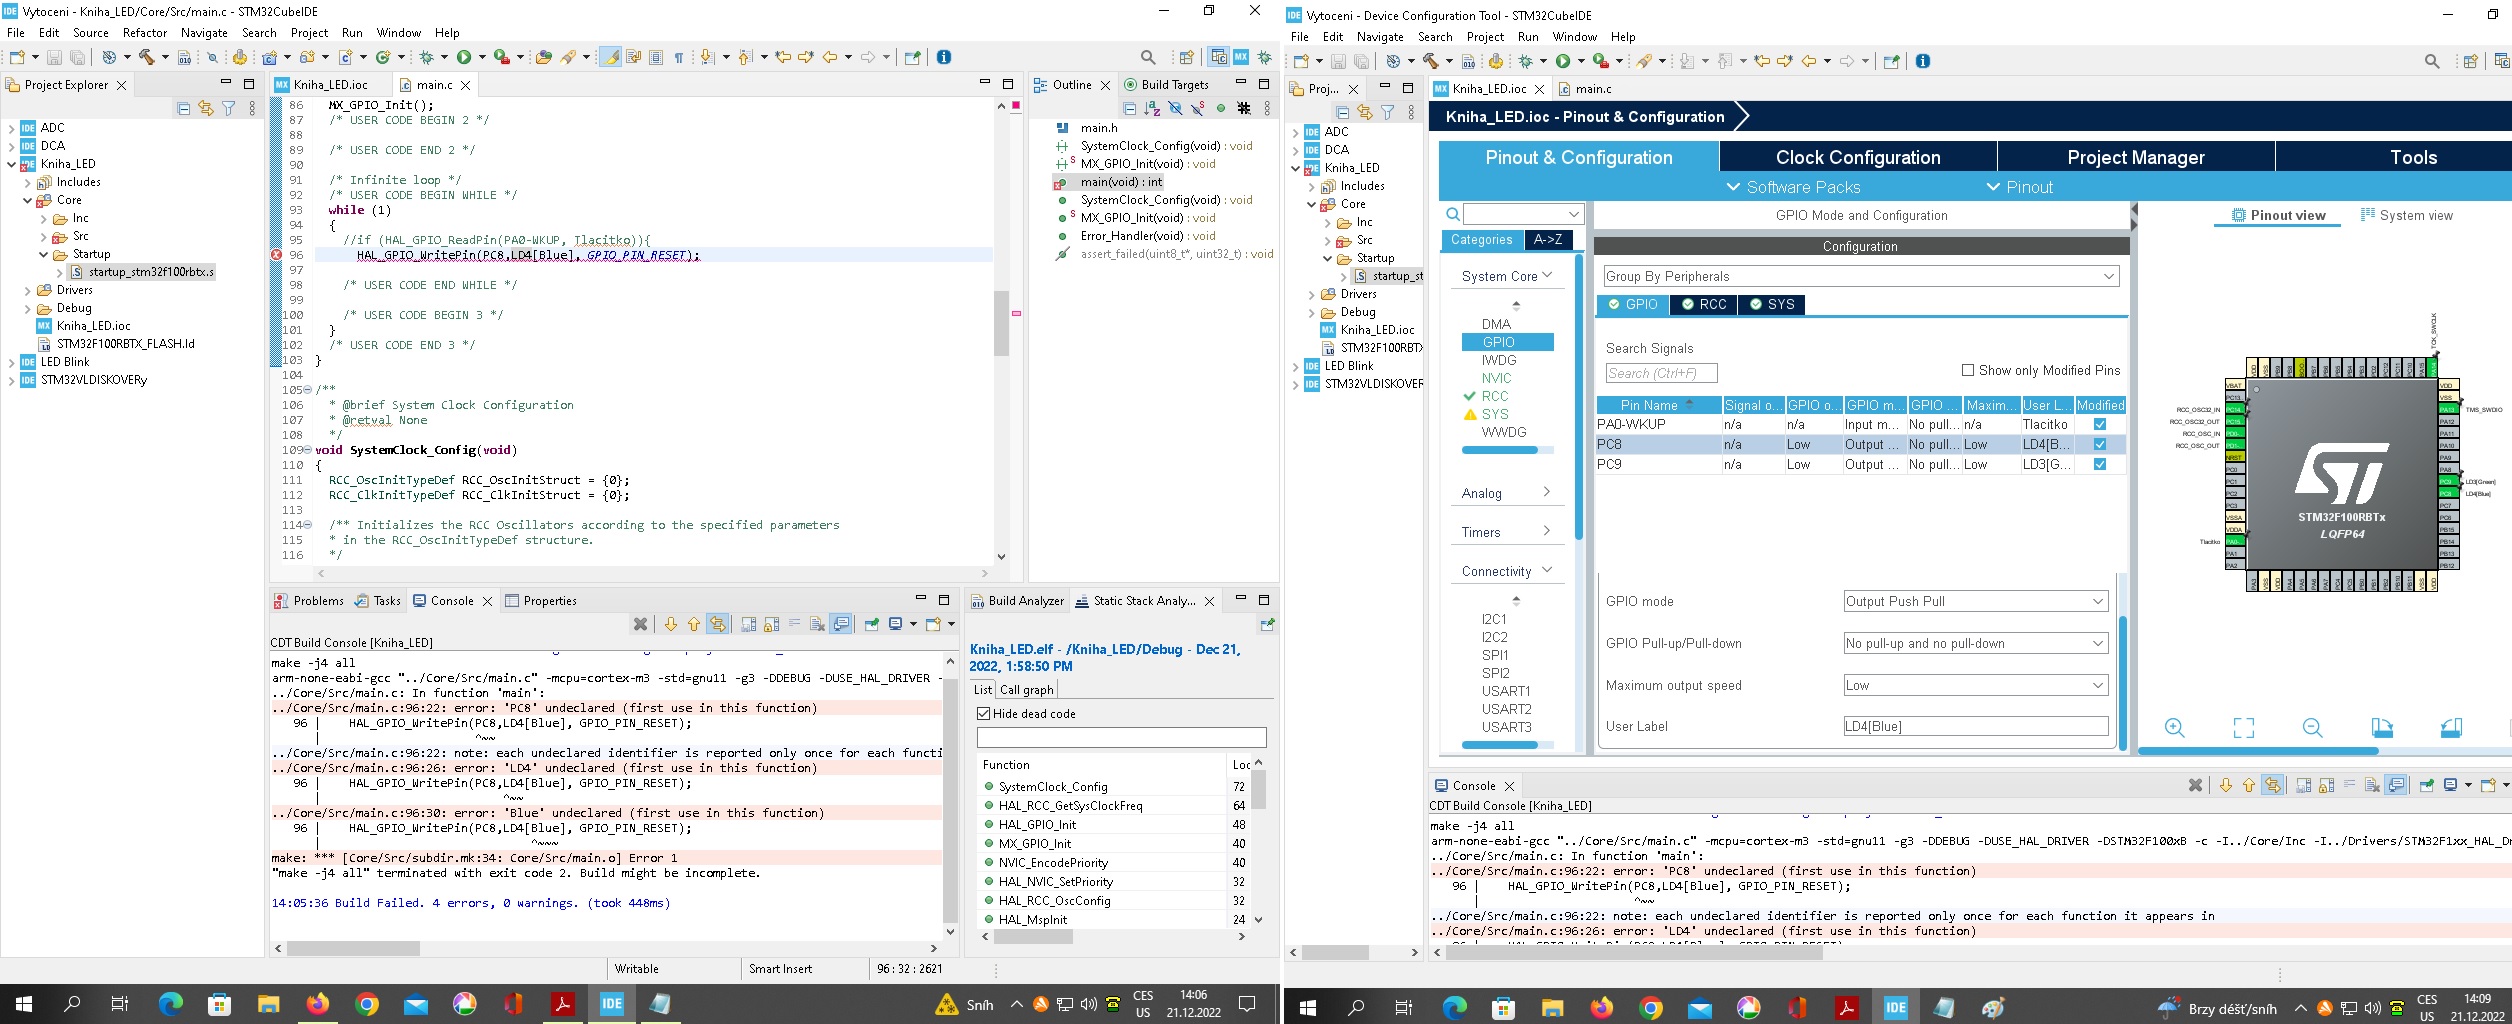Click the Collapse All icon in Project Explorer
The height and width of the screenshot is (1024, 2512).
[183, 108]
